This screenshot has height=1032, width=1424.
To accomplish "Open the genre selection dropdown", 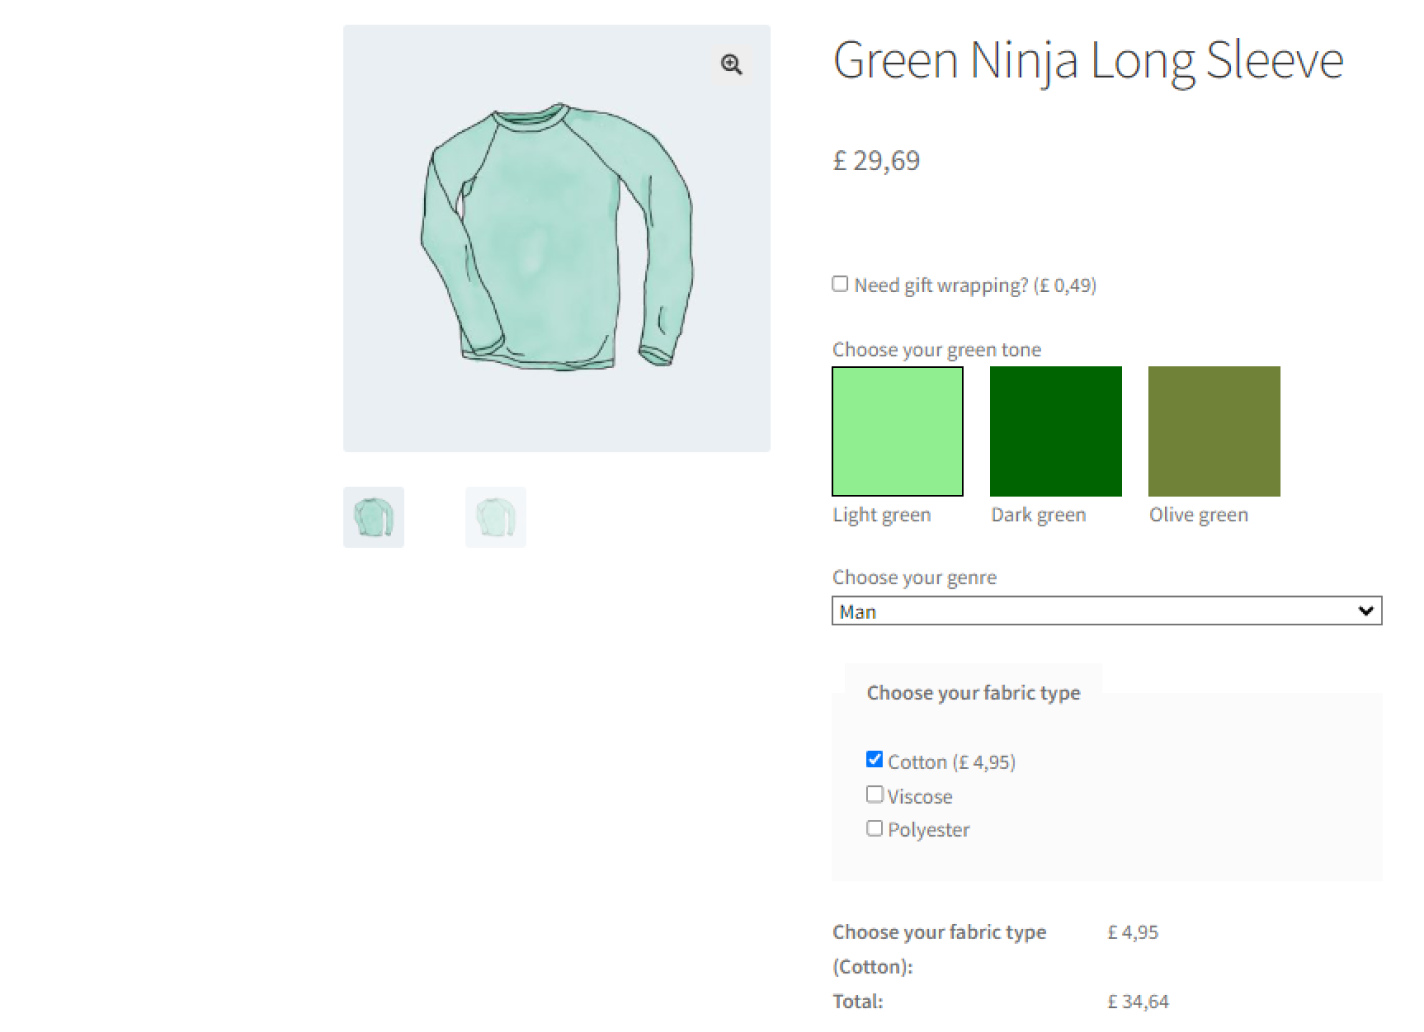I will tap(1106, 610).
